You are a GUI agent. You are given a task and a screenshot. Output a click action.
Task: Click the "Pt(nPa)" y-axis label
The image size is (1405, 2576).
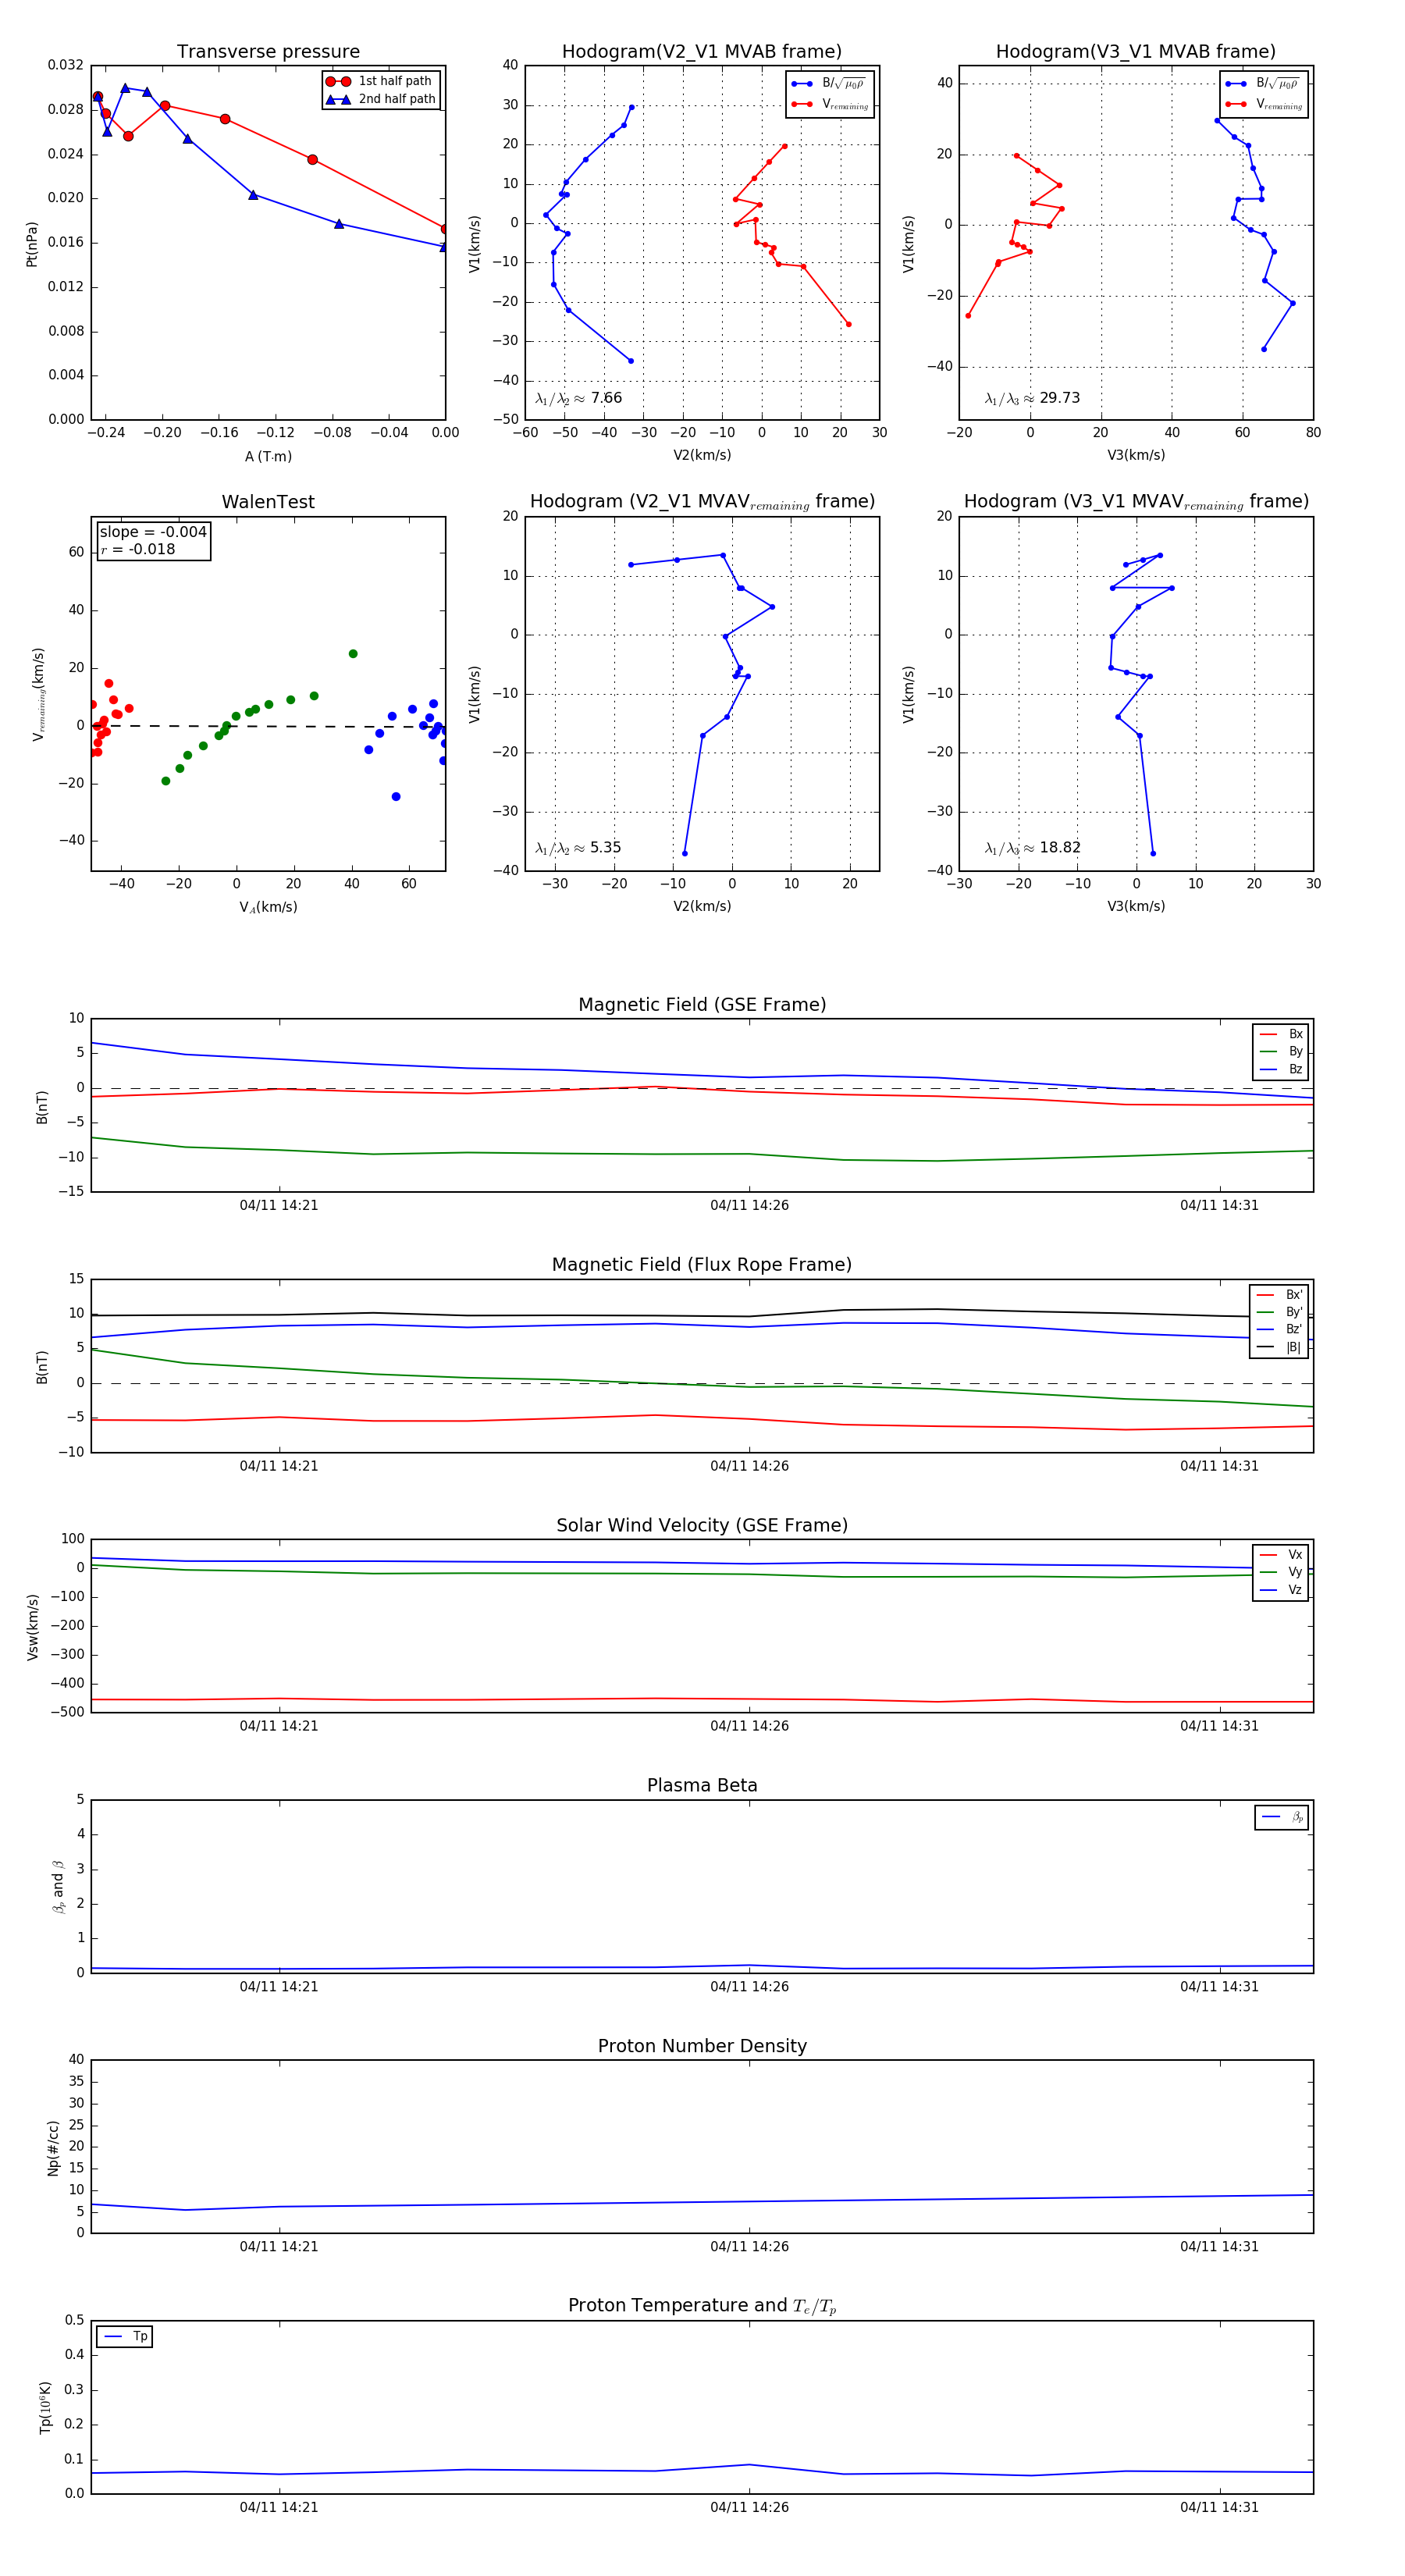pyautogui.click(x=32, y=244)
